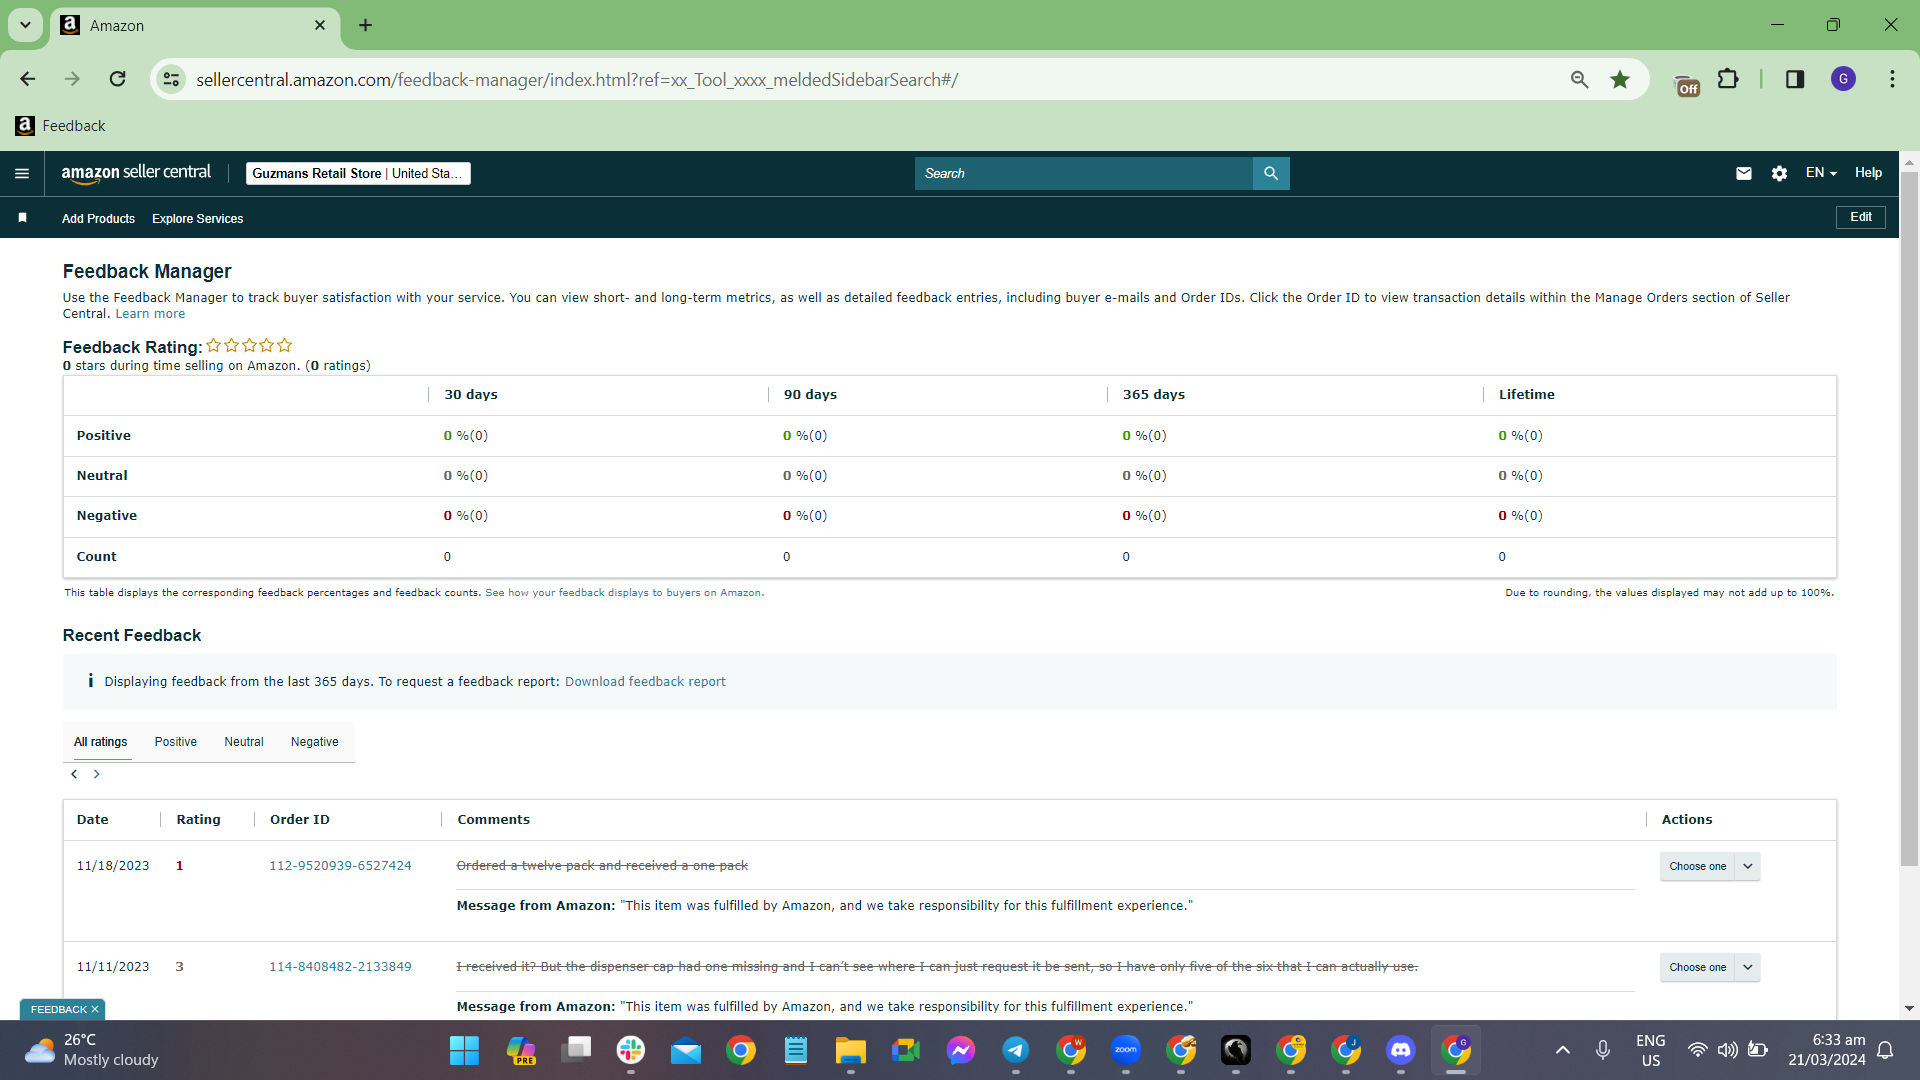
Task: Click the page vertical scrollbar
Action: tap(1909, 520)
